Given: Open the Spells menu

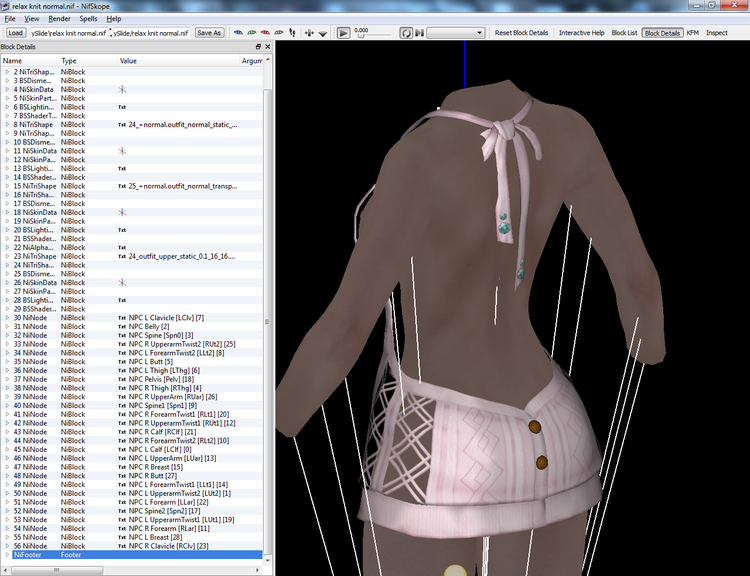Looking at the screenshot, I should [x=88, y=19].
